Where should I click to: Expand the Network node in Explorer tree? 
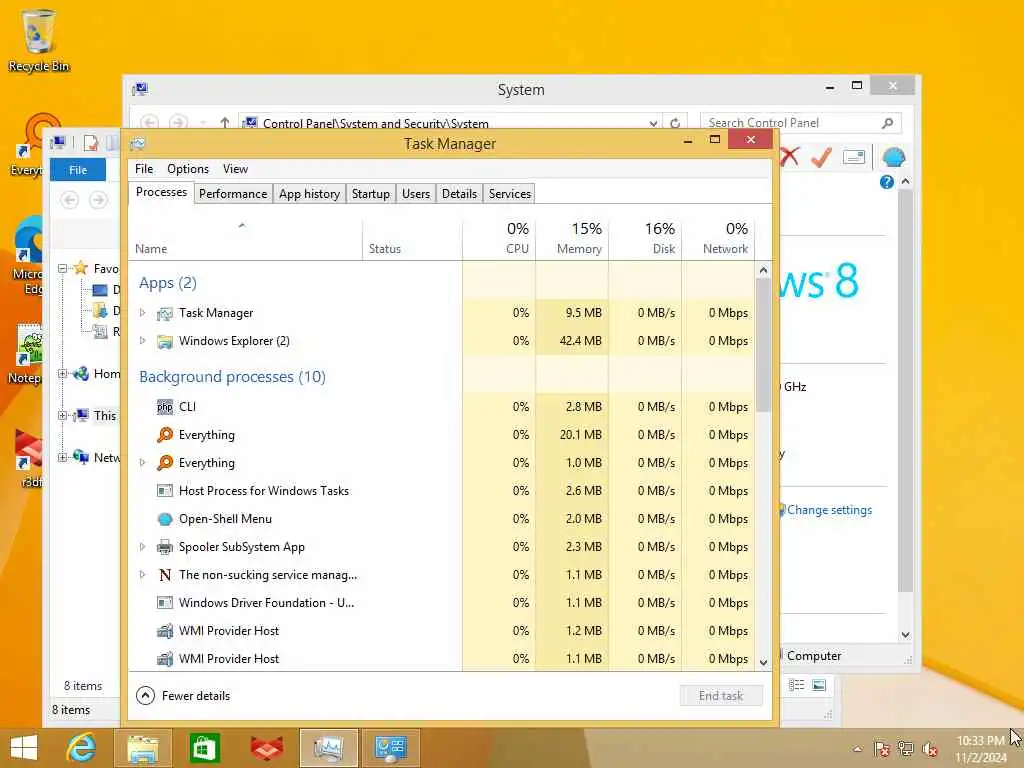(x=63, y=457)
